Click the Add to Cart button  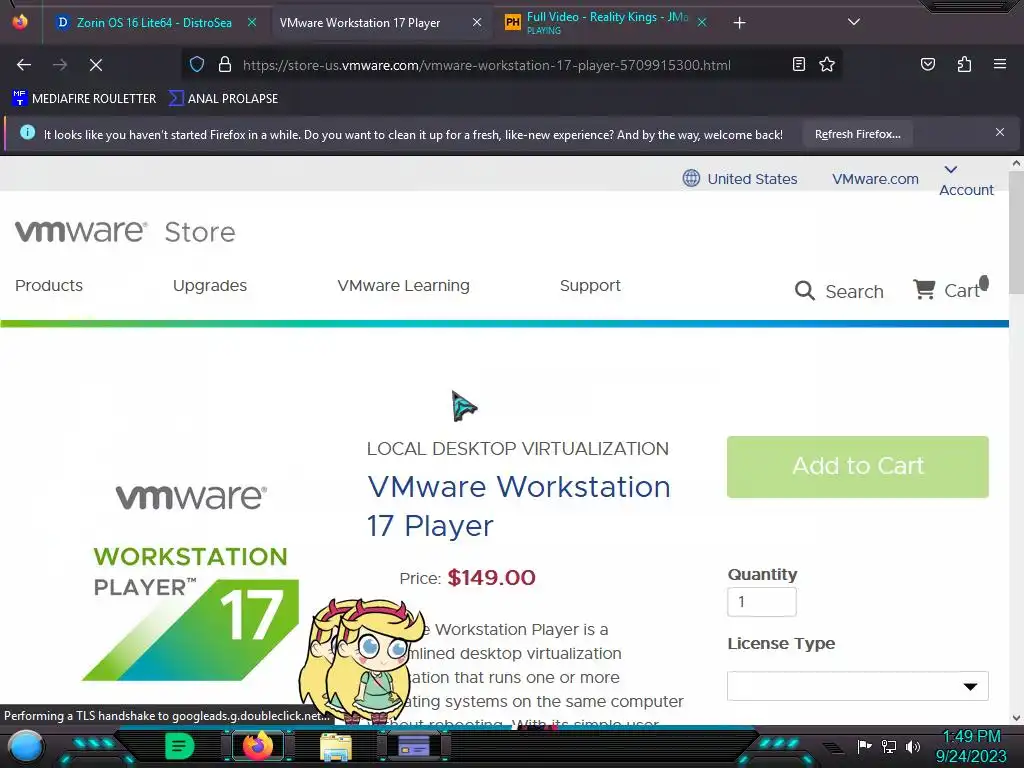pos(857,466)
